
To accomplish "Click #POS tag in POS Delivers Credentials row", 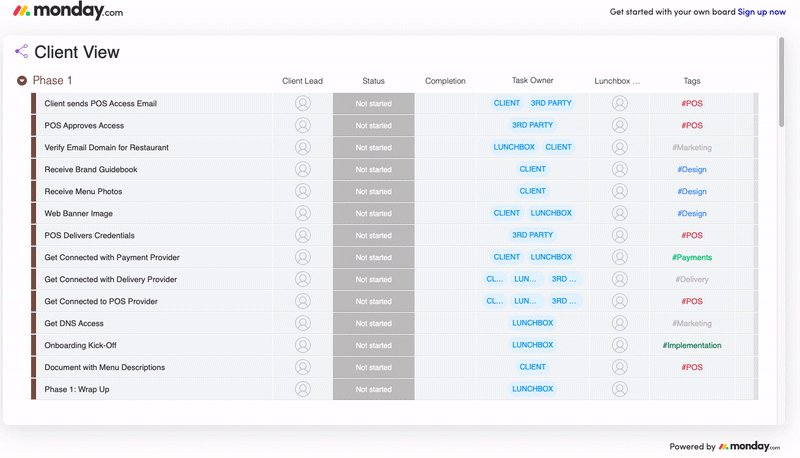I will point(692,235).
